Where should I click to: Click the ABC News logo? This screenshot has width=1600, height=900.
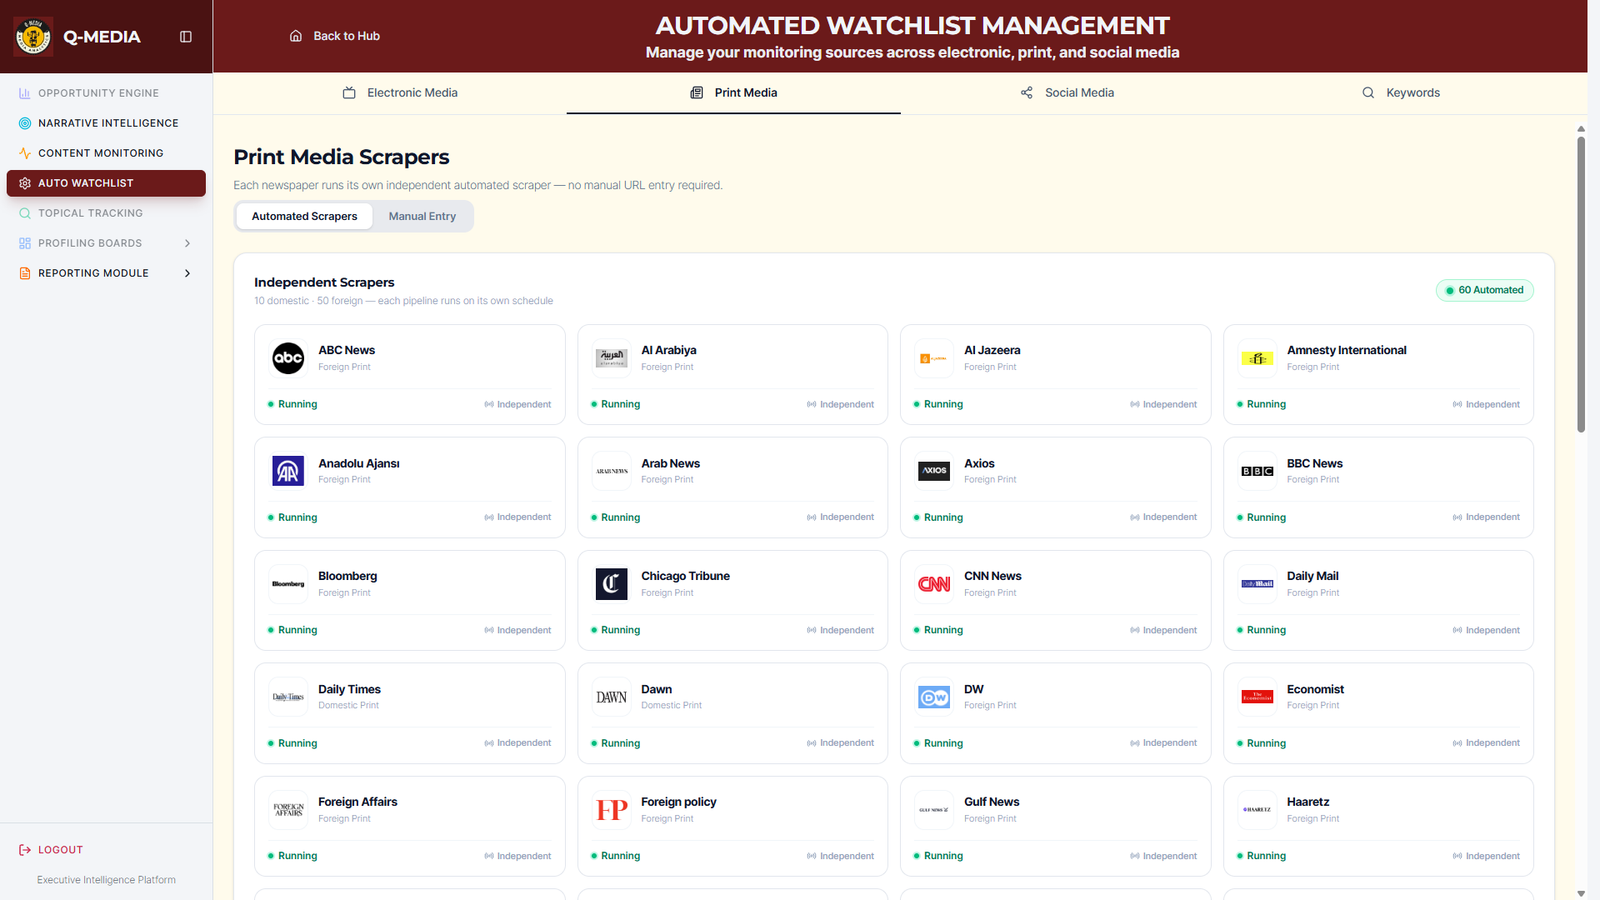tap(288, 358)
